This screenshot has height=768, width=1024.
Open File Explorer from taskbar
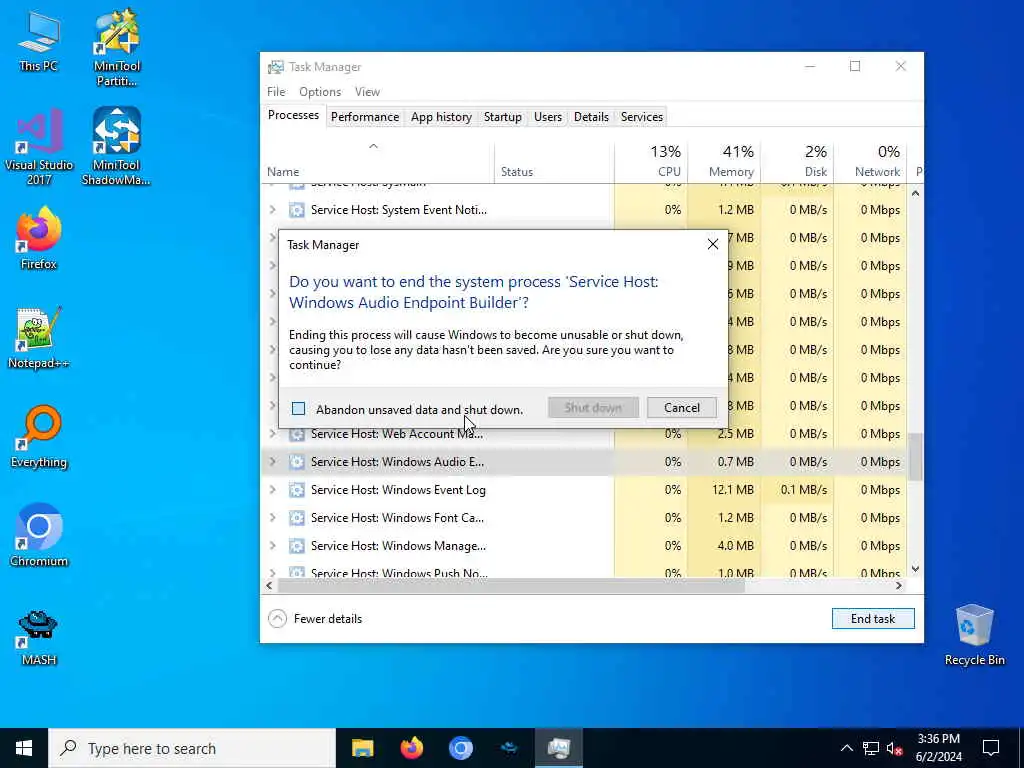click(362, 748)
